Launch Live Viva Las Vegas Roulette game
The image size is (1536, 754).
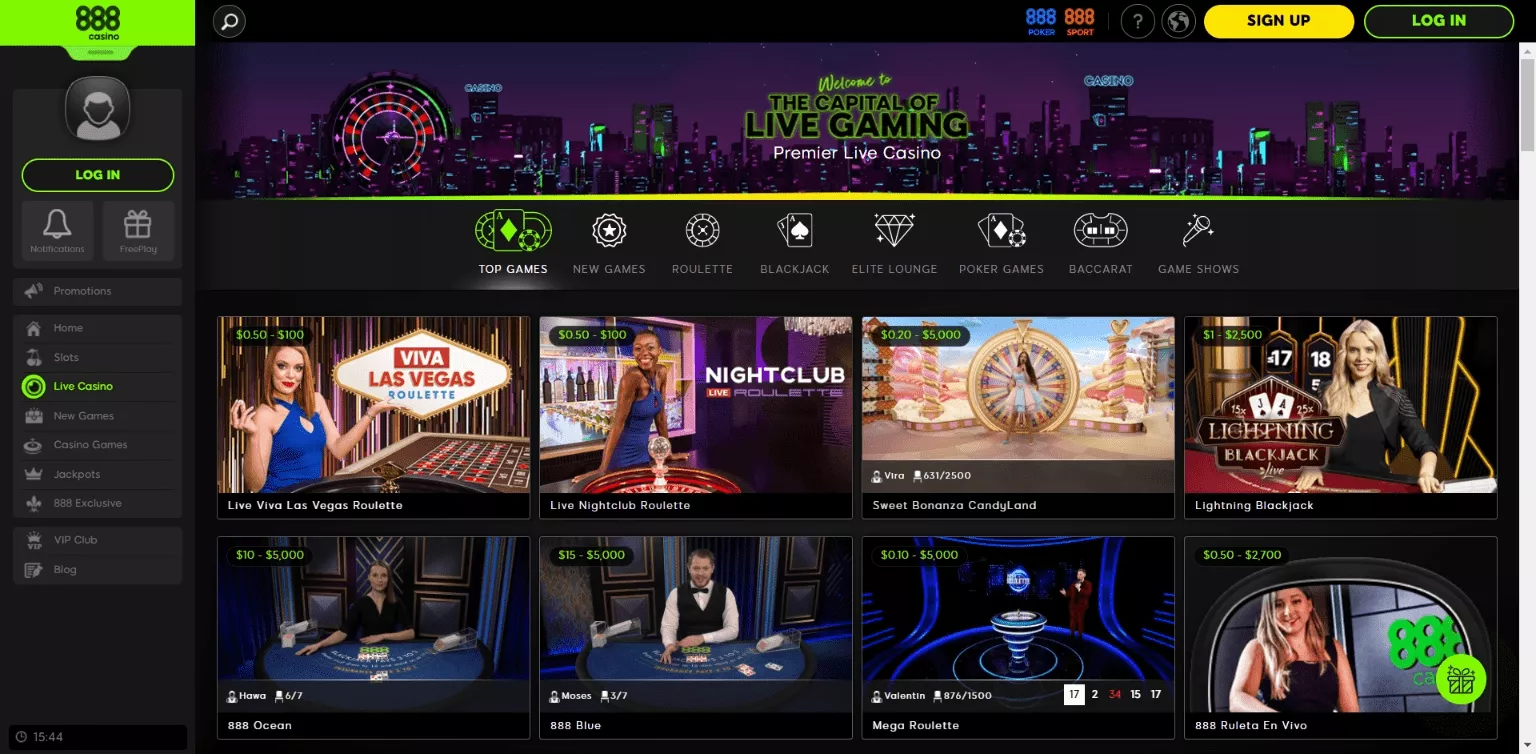tap(373, 417)
